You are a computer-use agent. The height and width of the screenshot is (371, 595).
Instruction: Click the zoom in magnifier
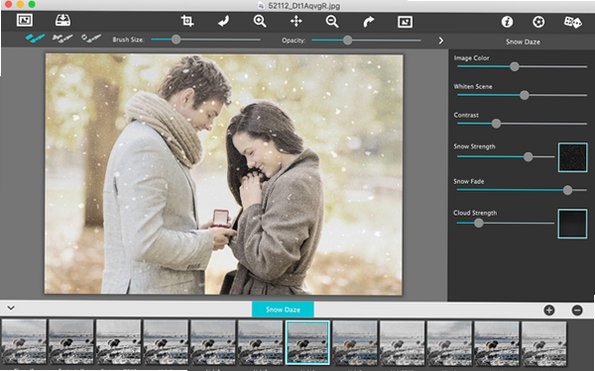260,21
